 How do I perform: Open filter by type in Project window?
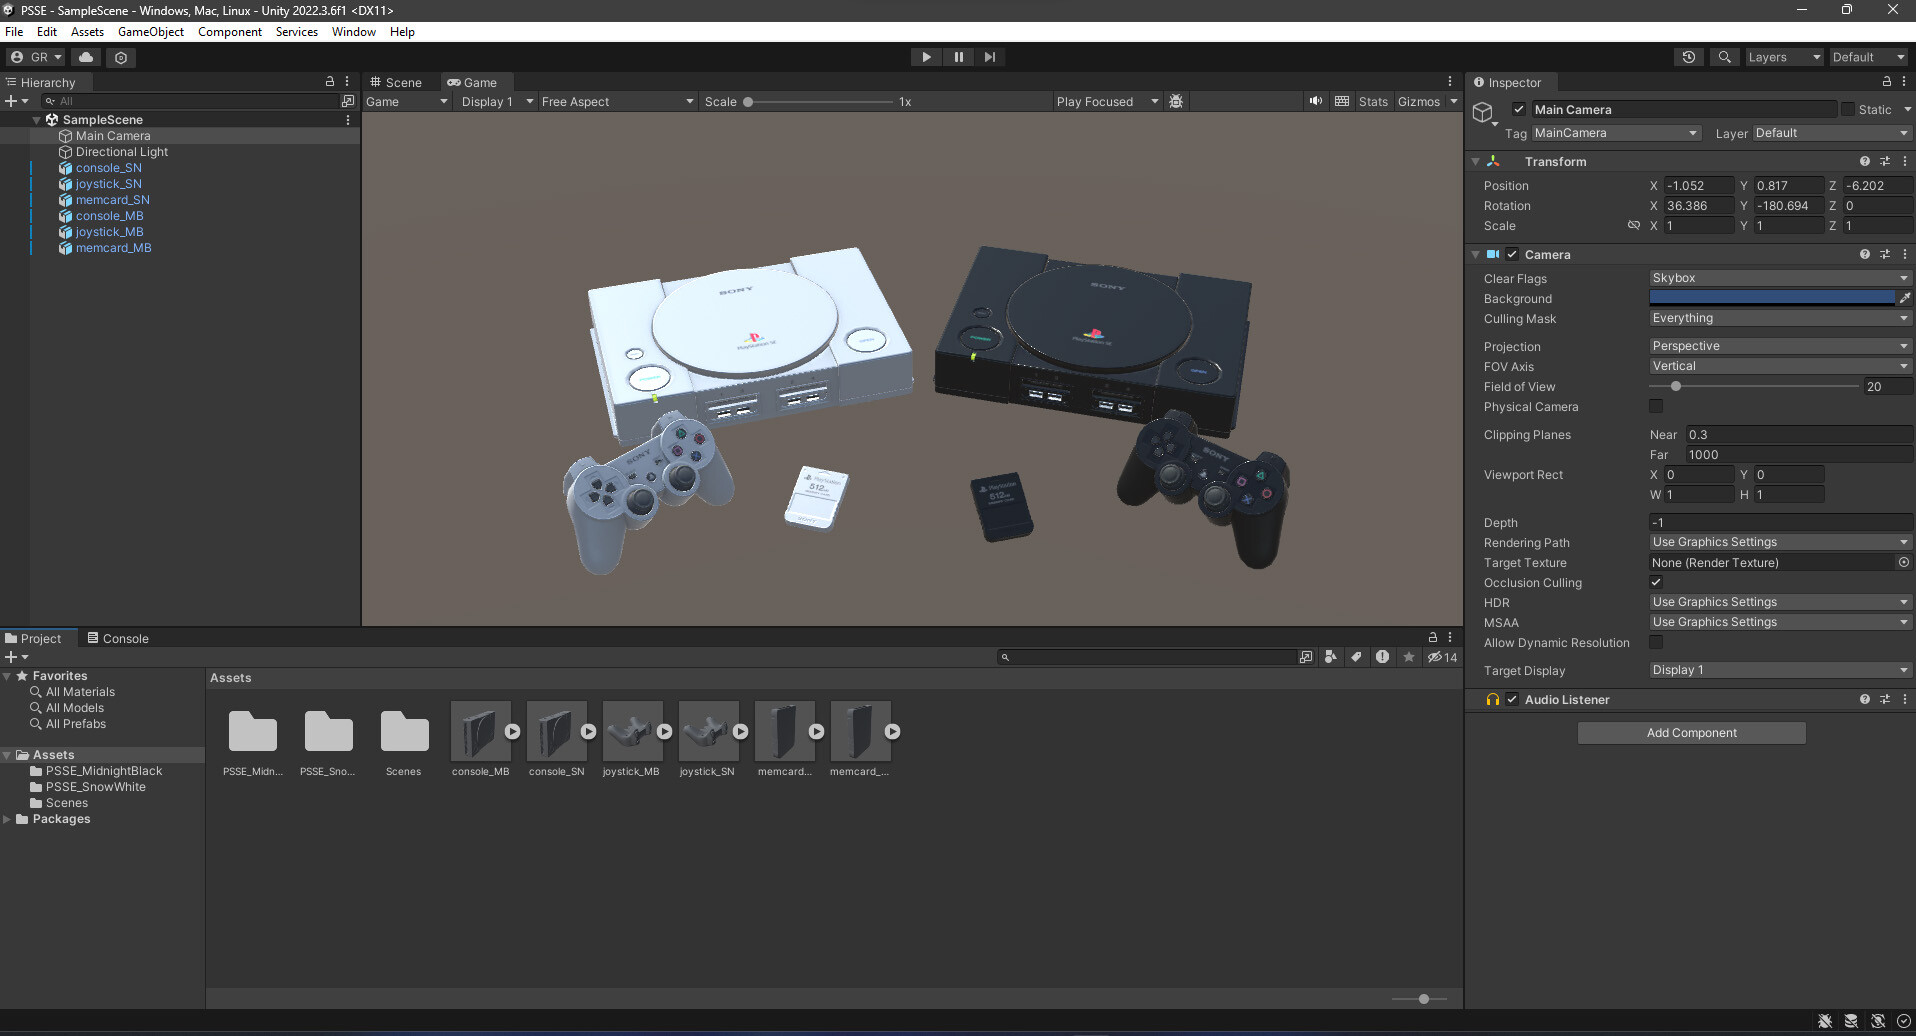[1331, 657]
